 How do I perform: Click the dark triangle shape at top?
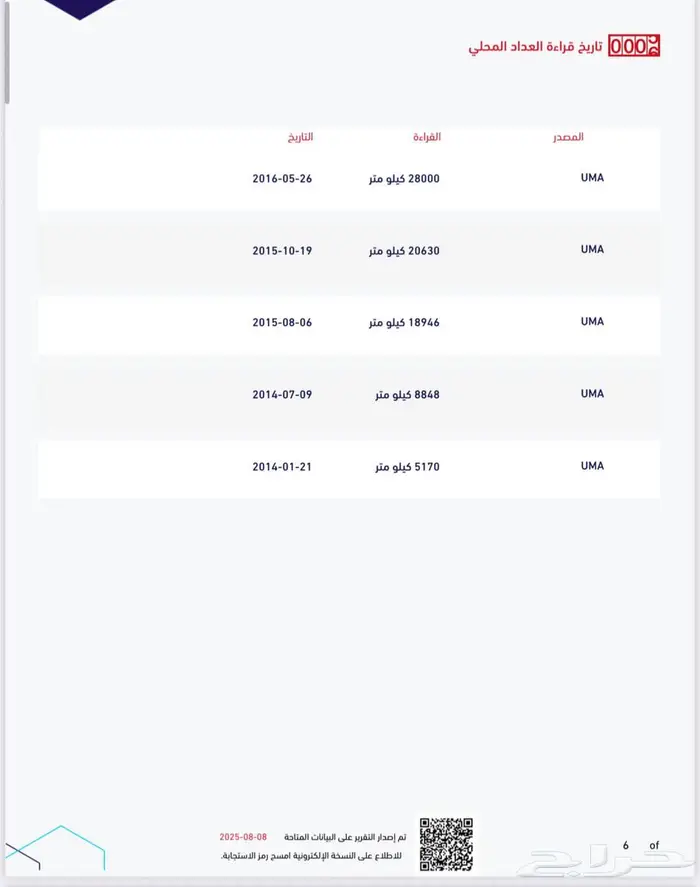tap(79, 8)
